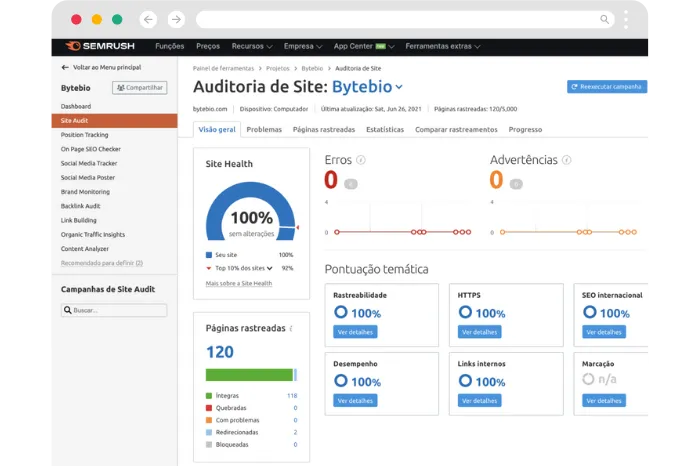Screen dimensions: 700x466
Task: Click Ver detalhes under Desempenho
Action: (x=355, y=401)
